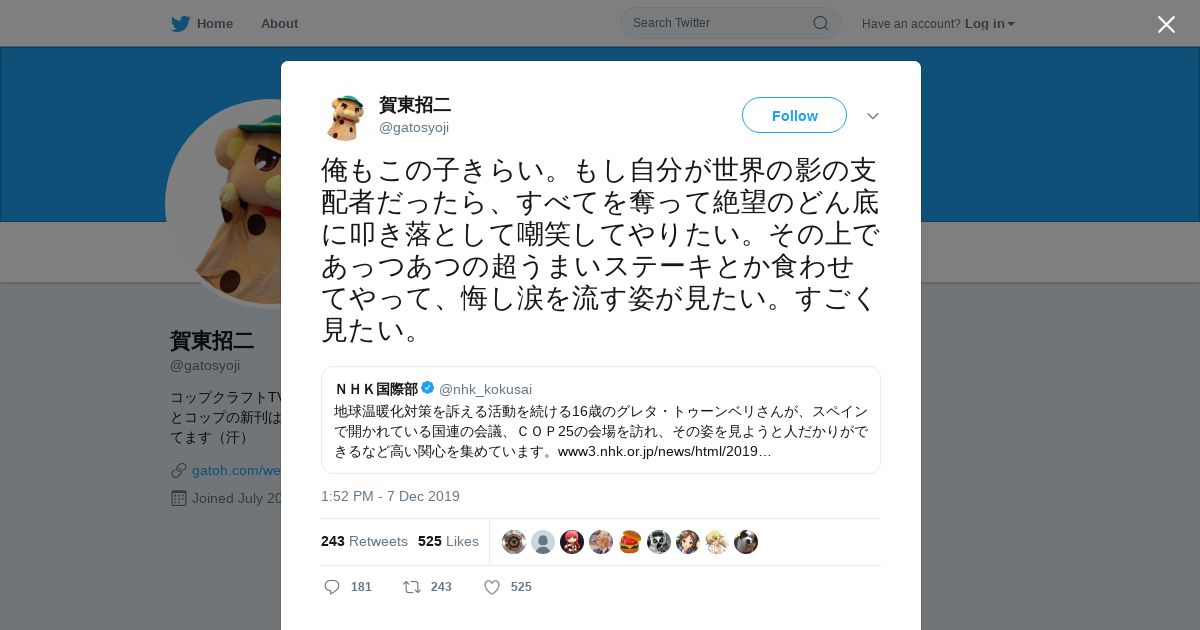Click the reply speech bubble icon
The width and height of the screenshot is (1200, 630).
click(x=332, y=587)
